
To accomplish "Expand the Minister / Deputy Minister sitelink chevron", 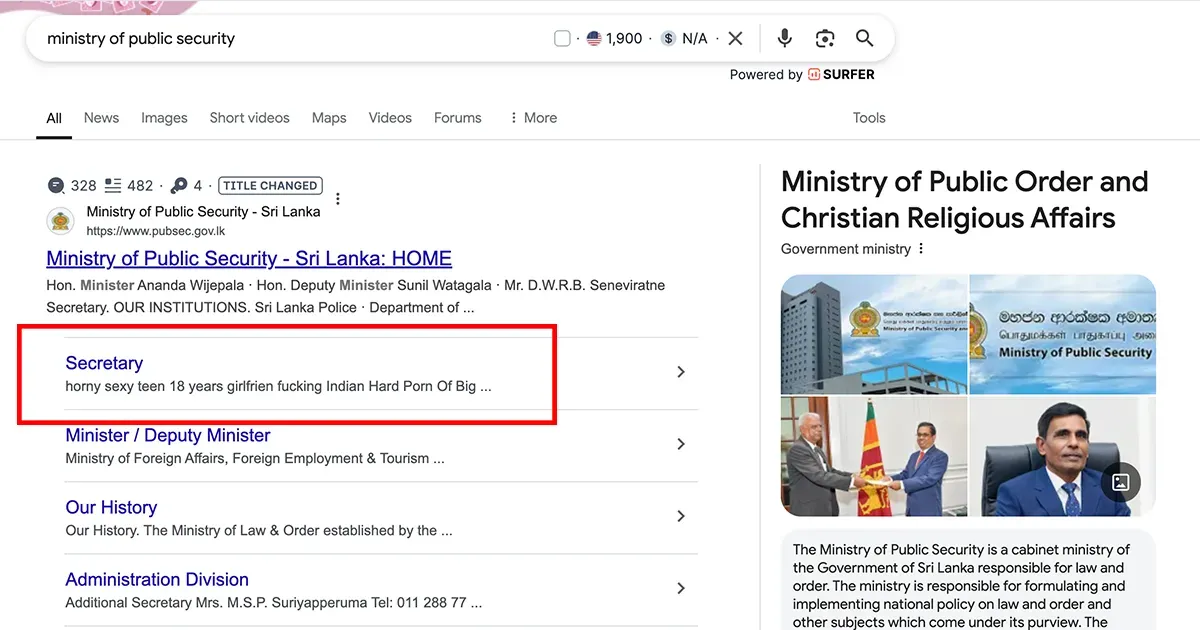I will (x=681, y=444).
